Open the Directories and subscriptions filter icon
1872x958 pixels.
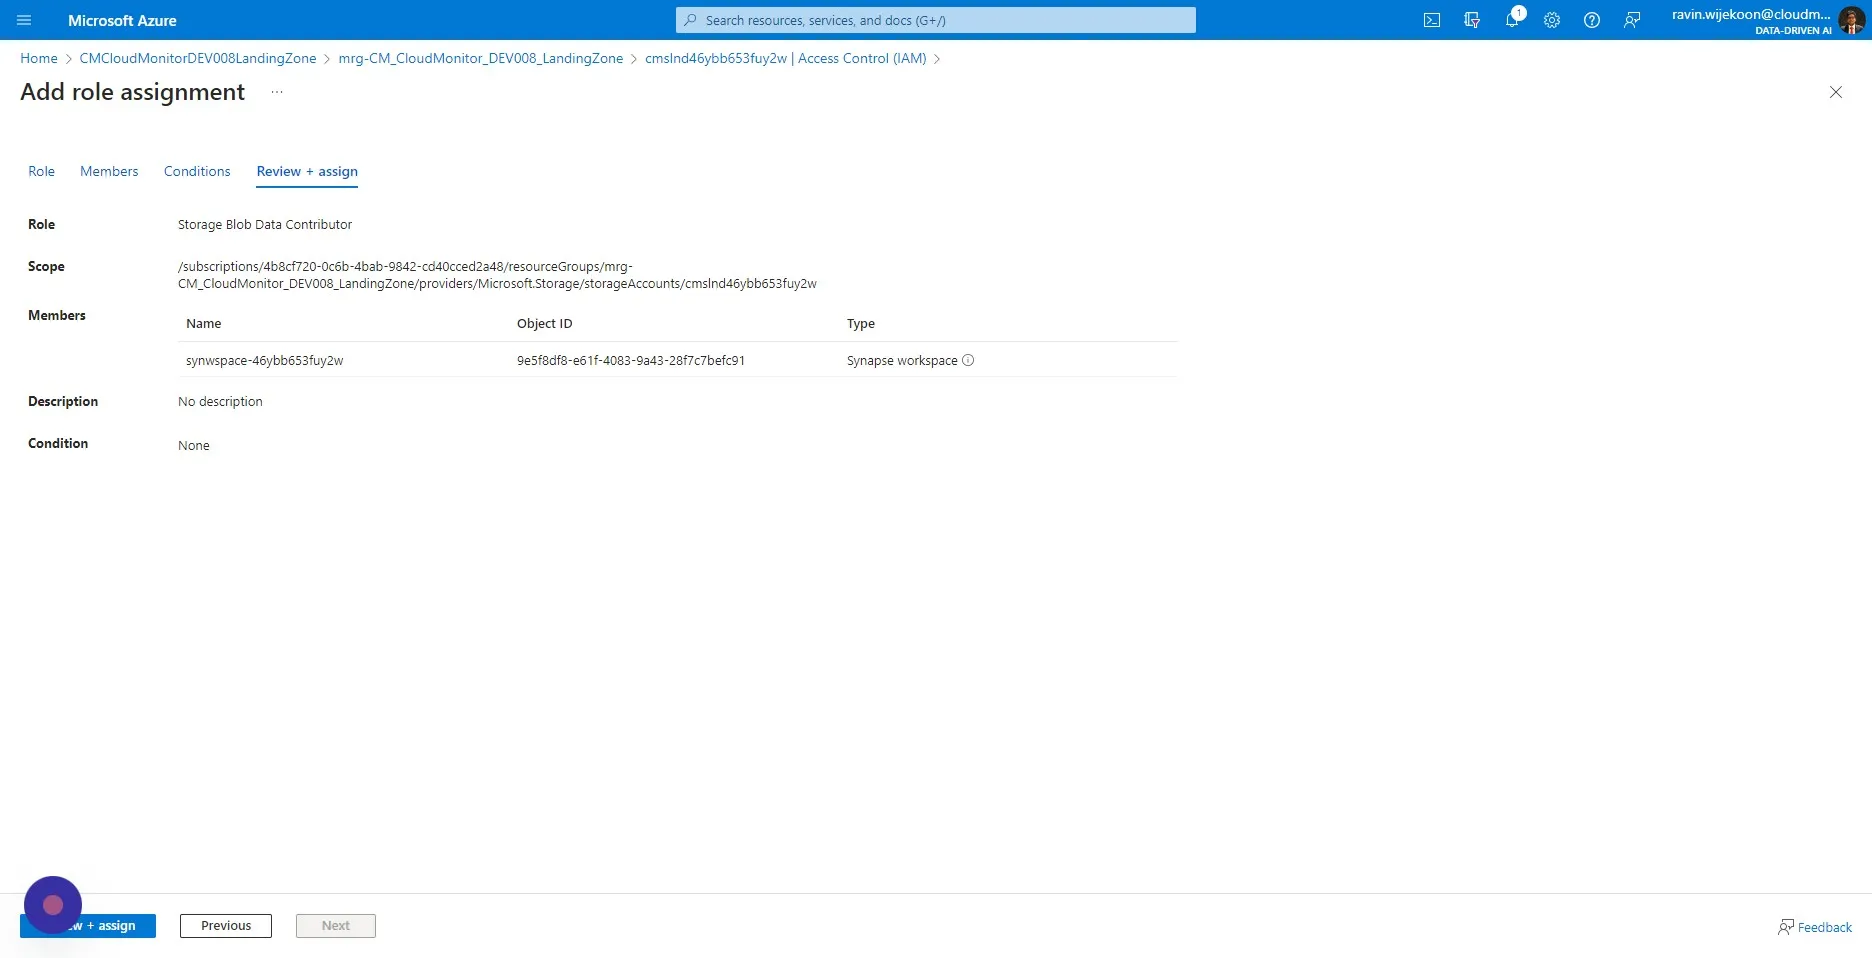coord(1472,20)
